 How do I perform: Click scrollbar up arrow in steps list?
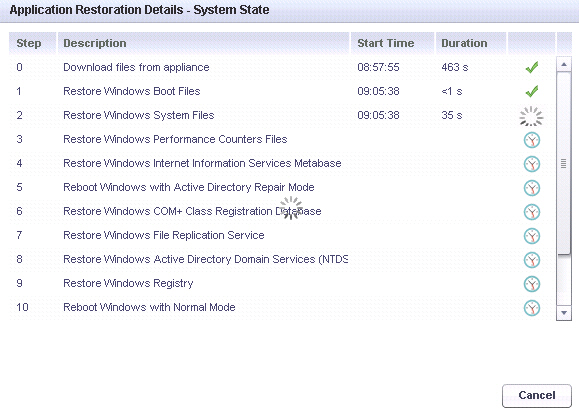tap(563, 65)
